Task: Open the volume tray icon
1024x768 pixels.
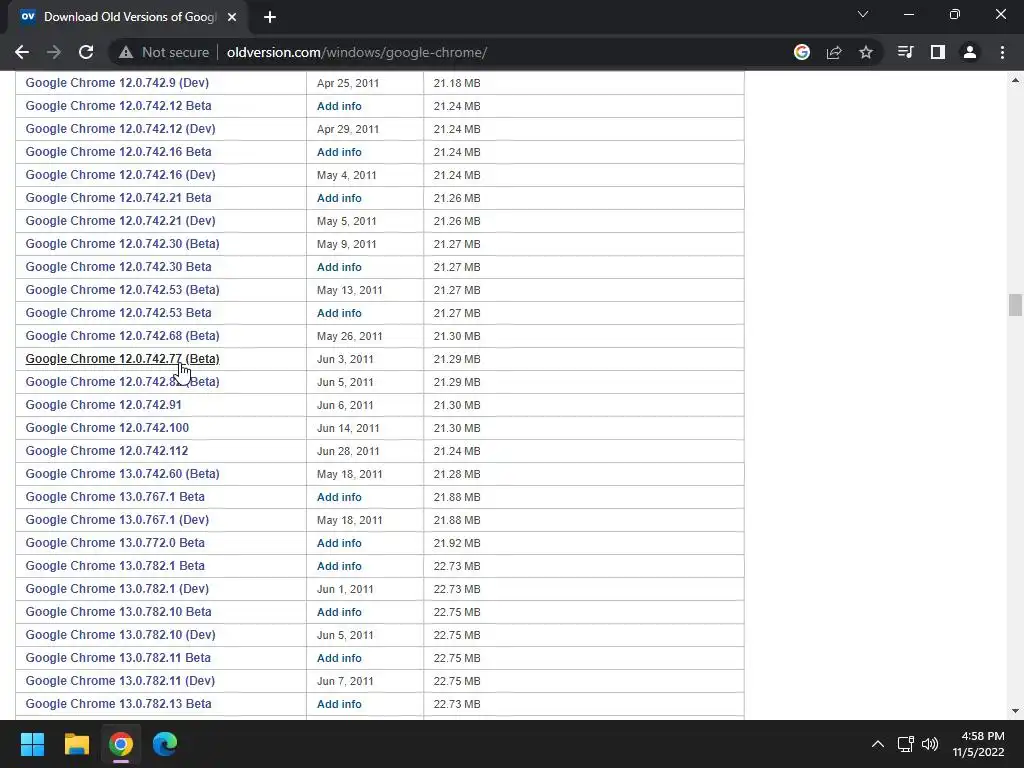Action: 930,744
